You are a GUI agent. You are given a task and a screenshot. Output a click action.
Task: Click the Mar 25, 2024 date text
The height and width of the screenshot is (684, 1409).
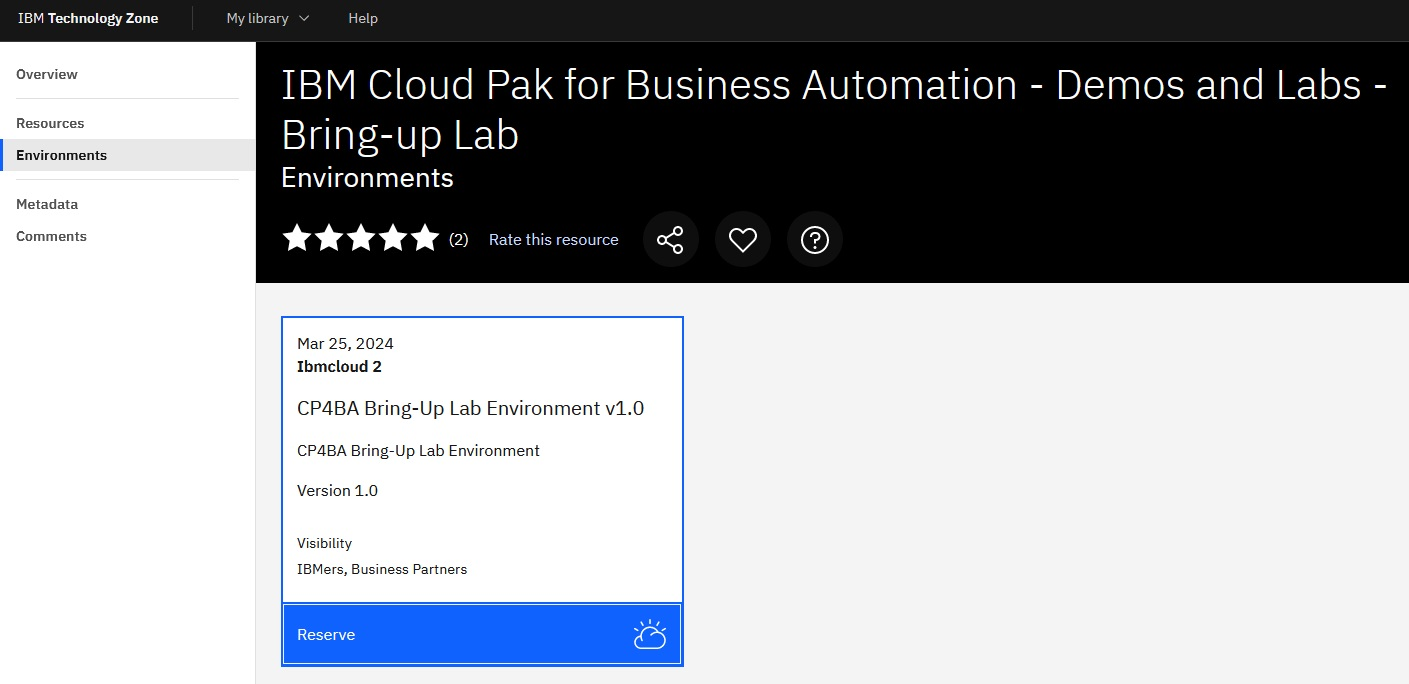(x=345, y=343)
